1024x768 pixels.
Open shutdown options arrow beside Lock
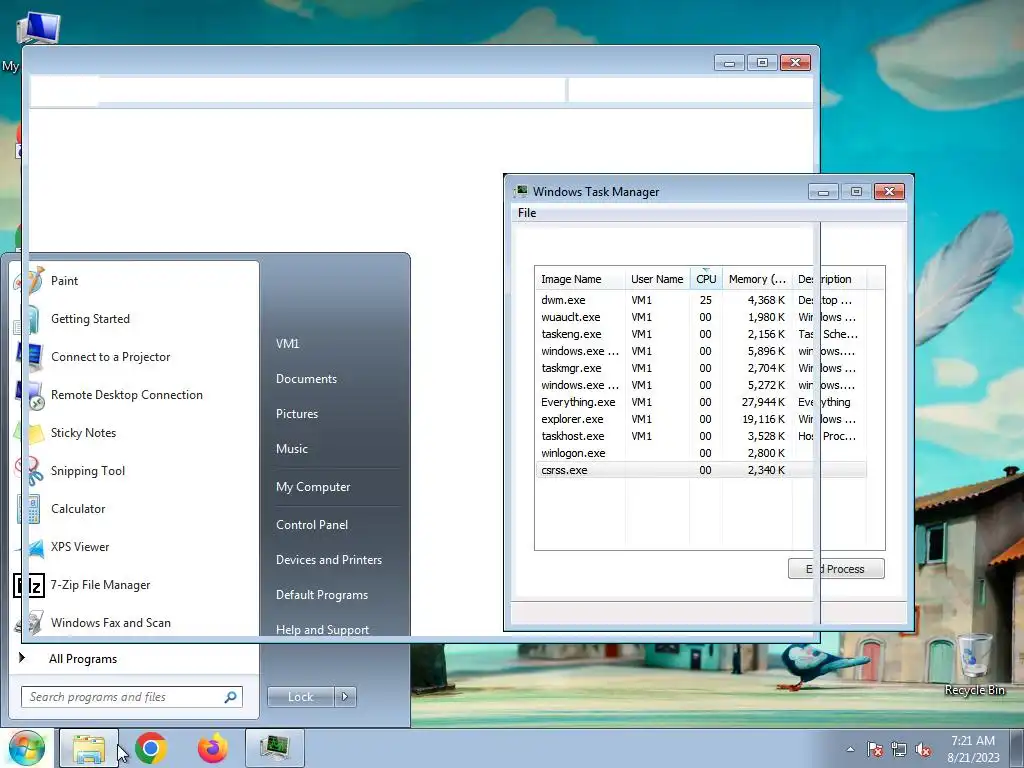pos(345,697)
